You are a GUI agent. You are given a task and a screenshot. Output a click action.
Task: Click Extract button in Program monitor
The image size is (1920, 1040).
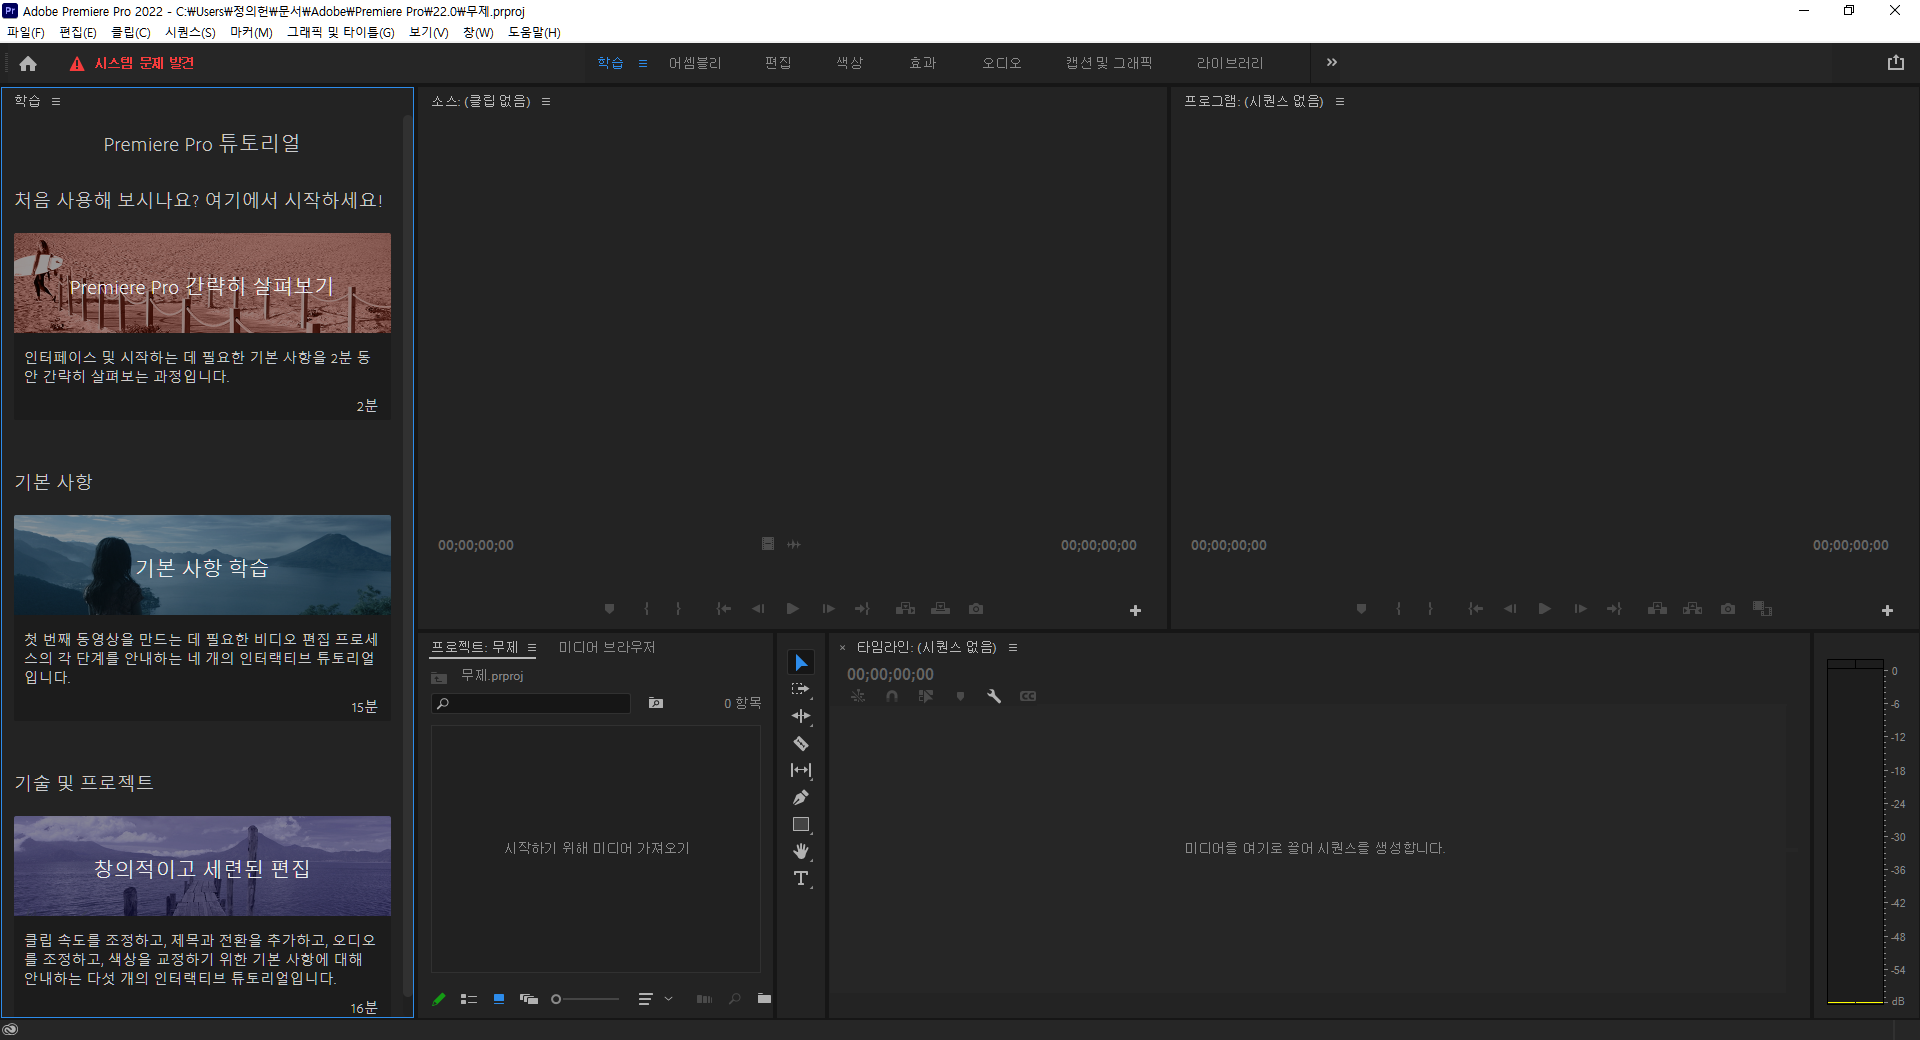[1693, 609]
